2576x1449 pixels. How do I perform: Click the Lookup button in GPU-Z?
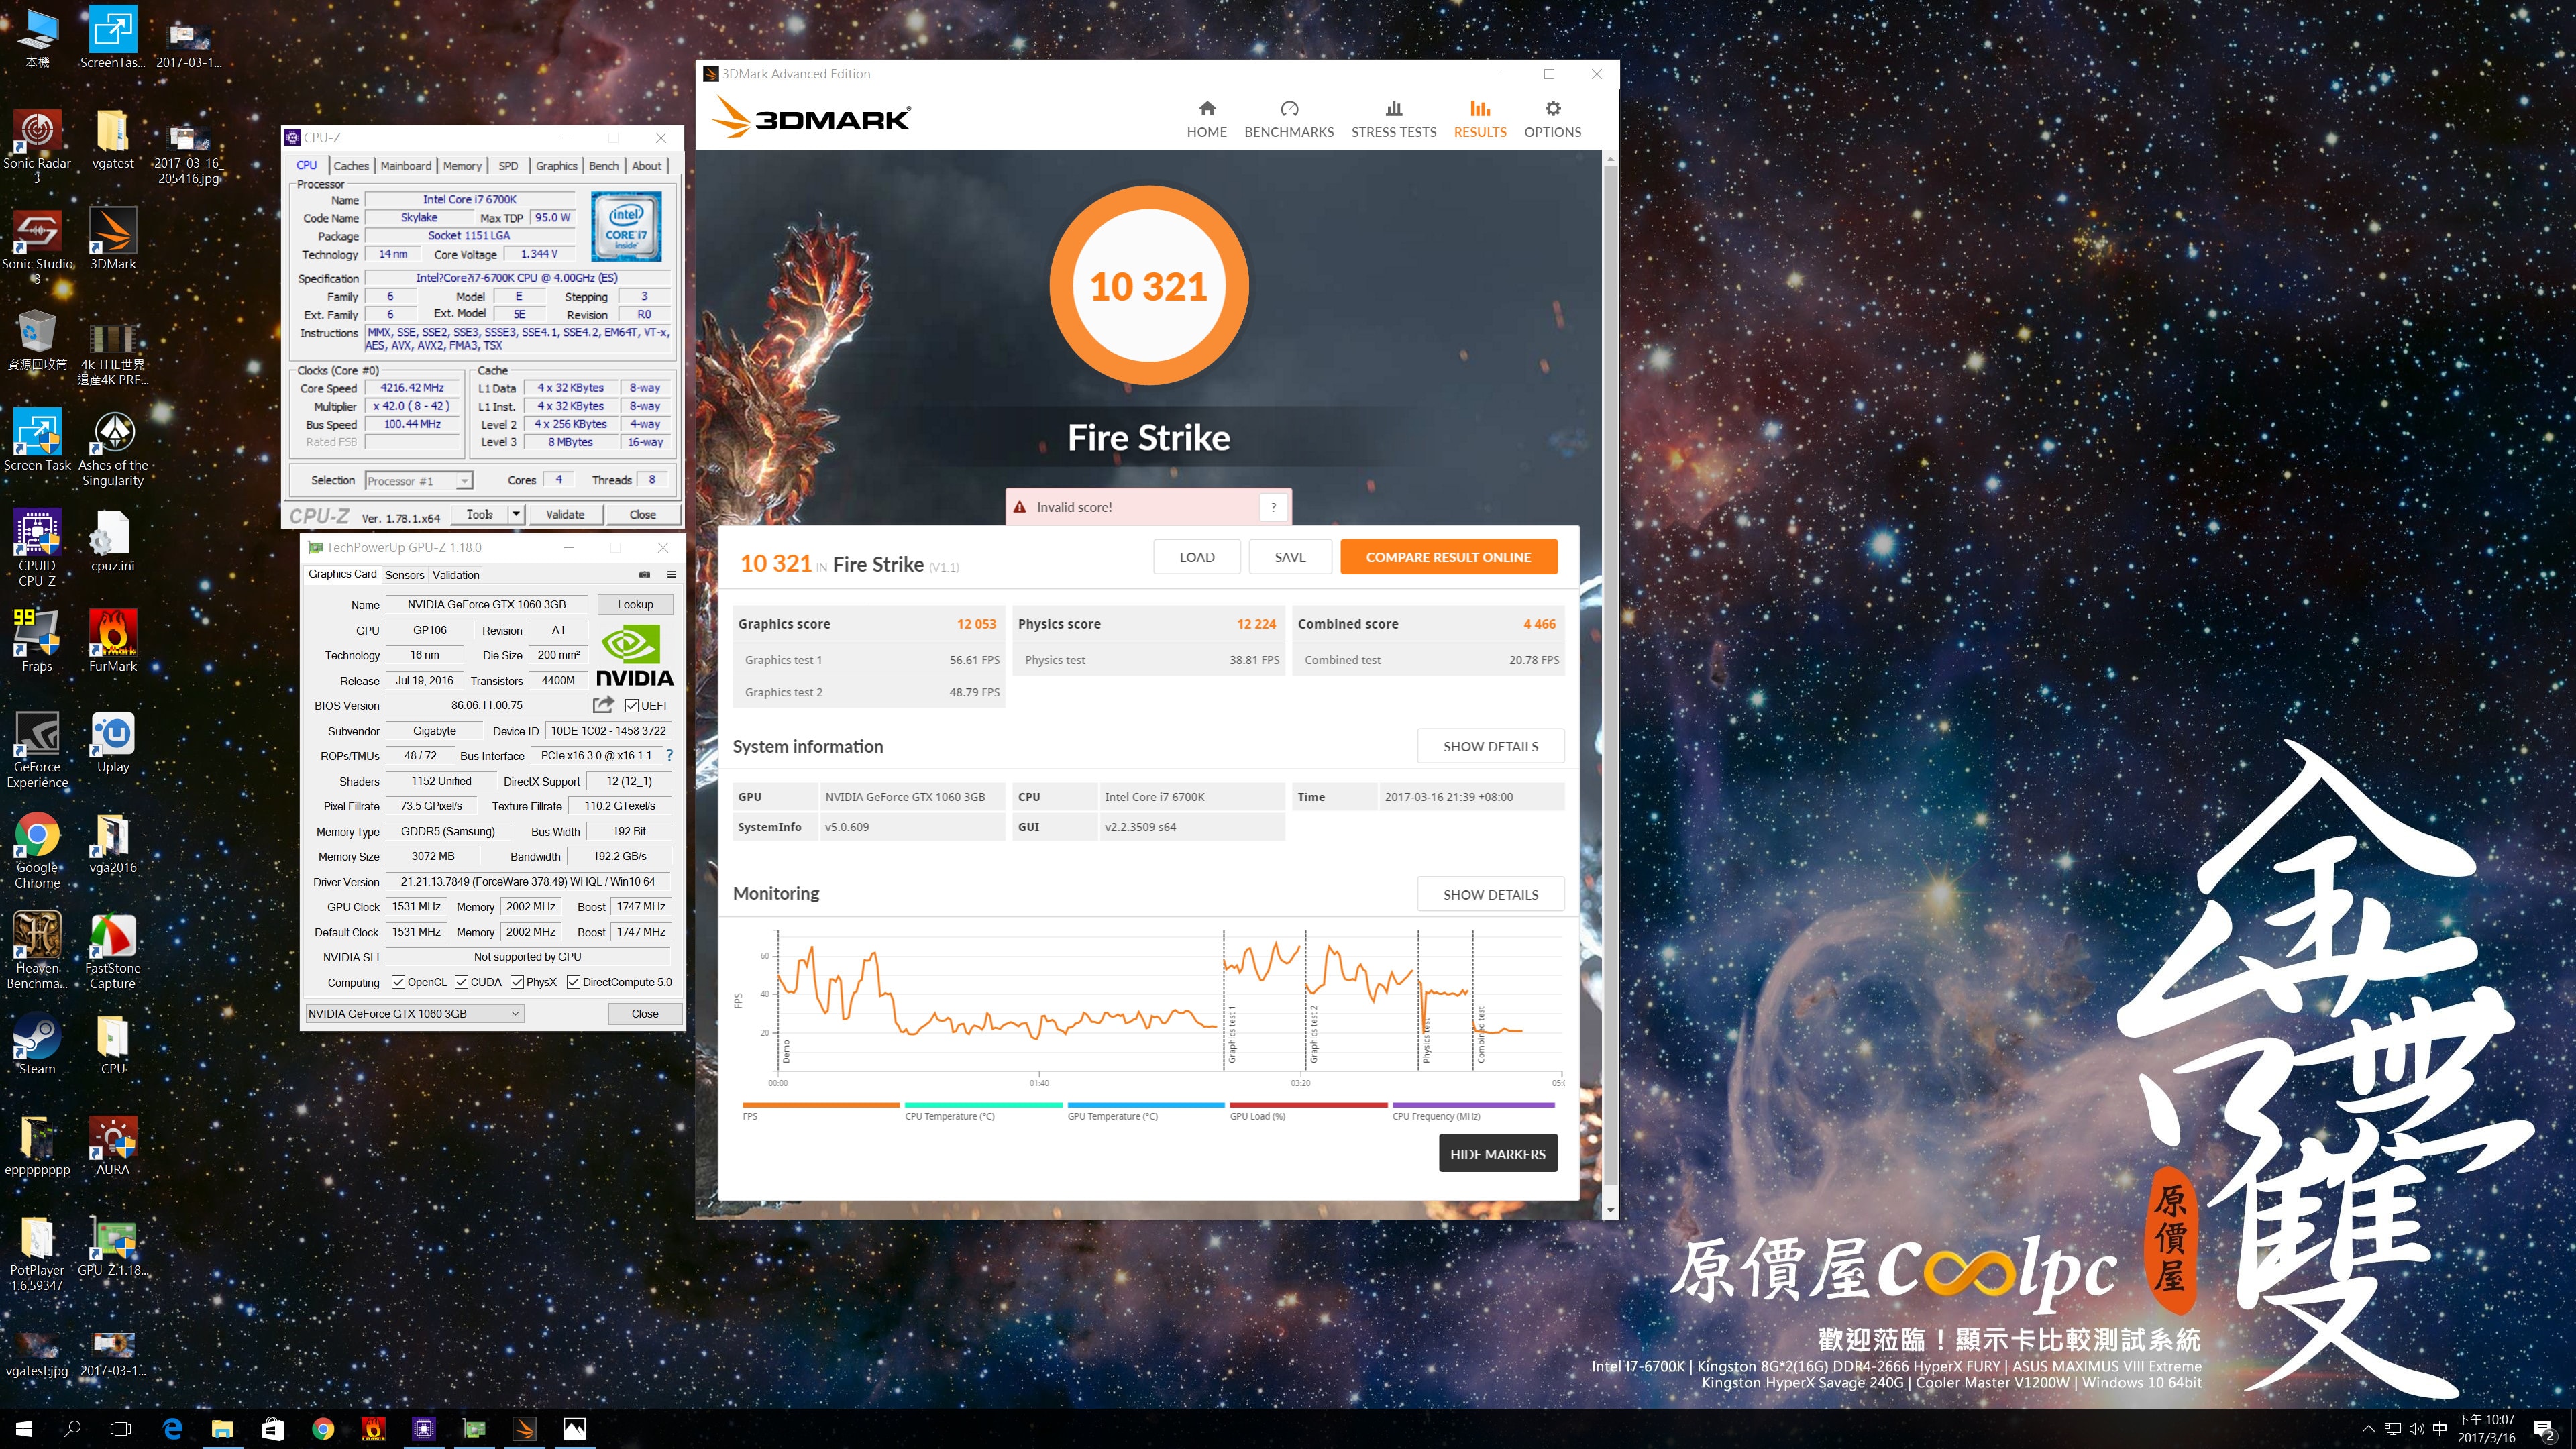(x=635, y=604)
